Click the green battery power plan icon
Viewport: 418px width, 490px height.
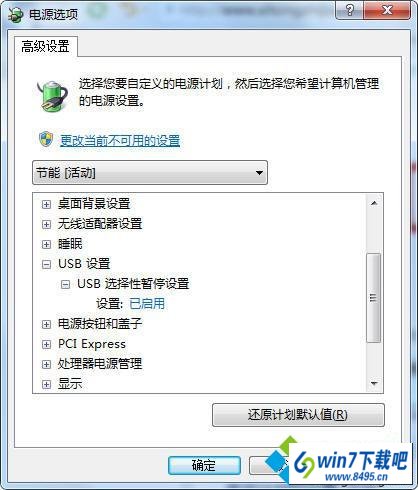click(x=52, y=96)
